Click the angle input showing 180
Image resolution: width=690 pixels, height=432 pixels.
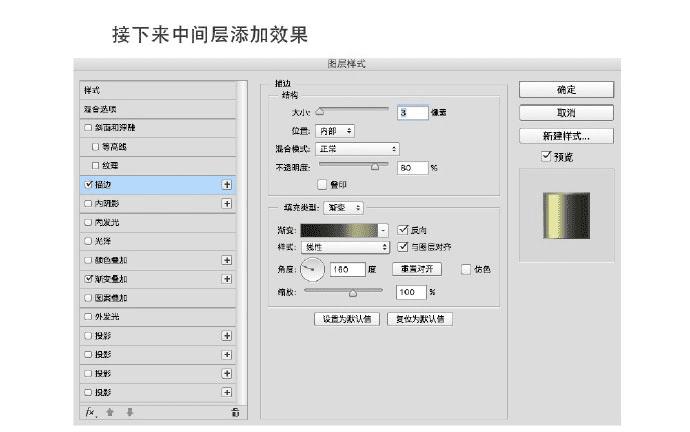click(348, 269)
